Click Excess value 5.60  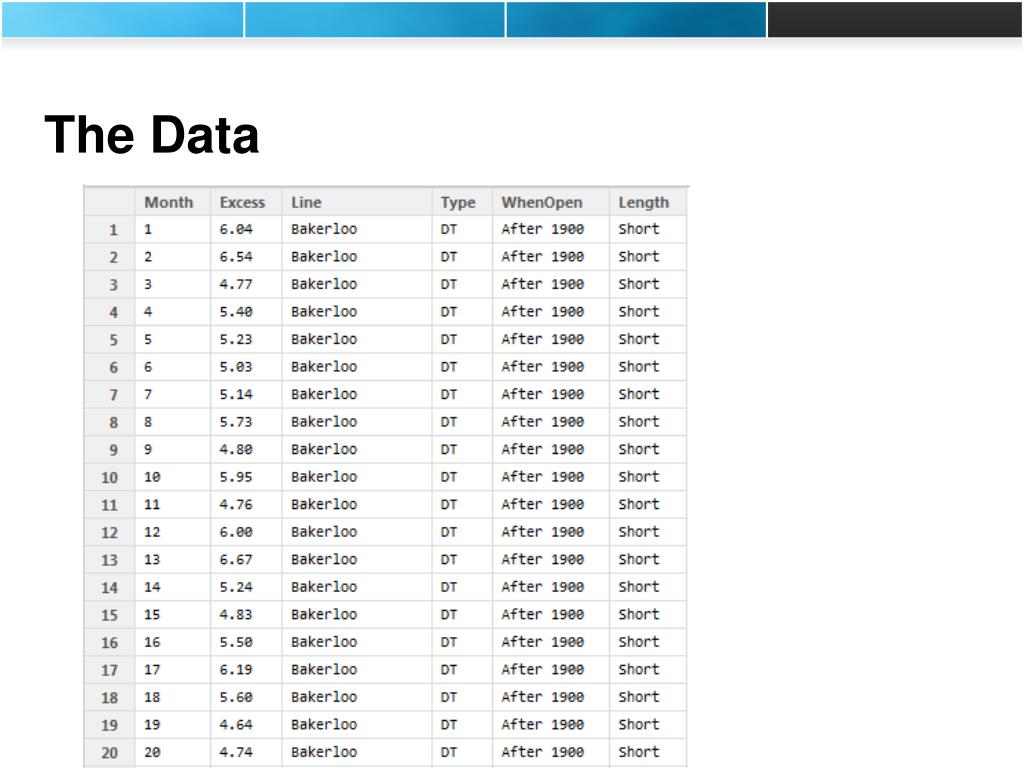[236, 697]
